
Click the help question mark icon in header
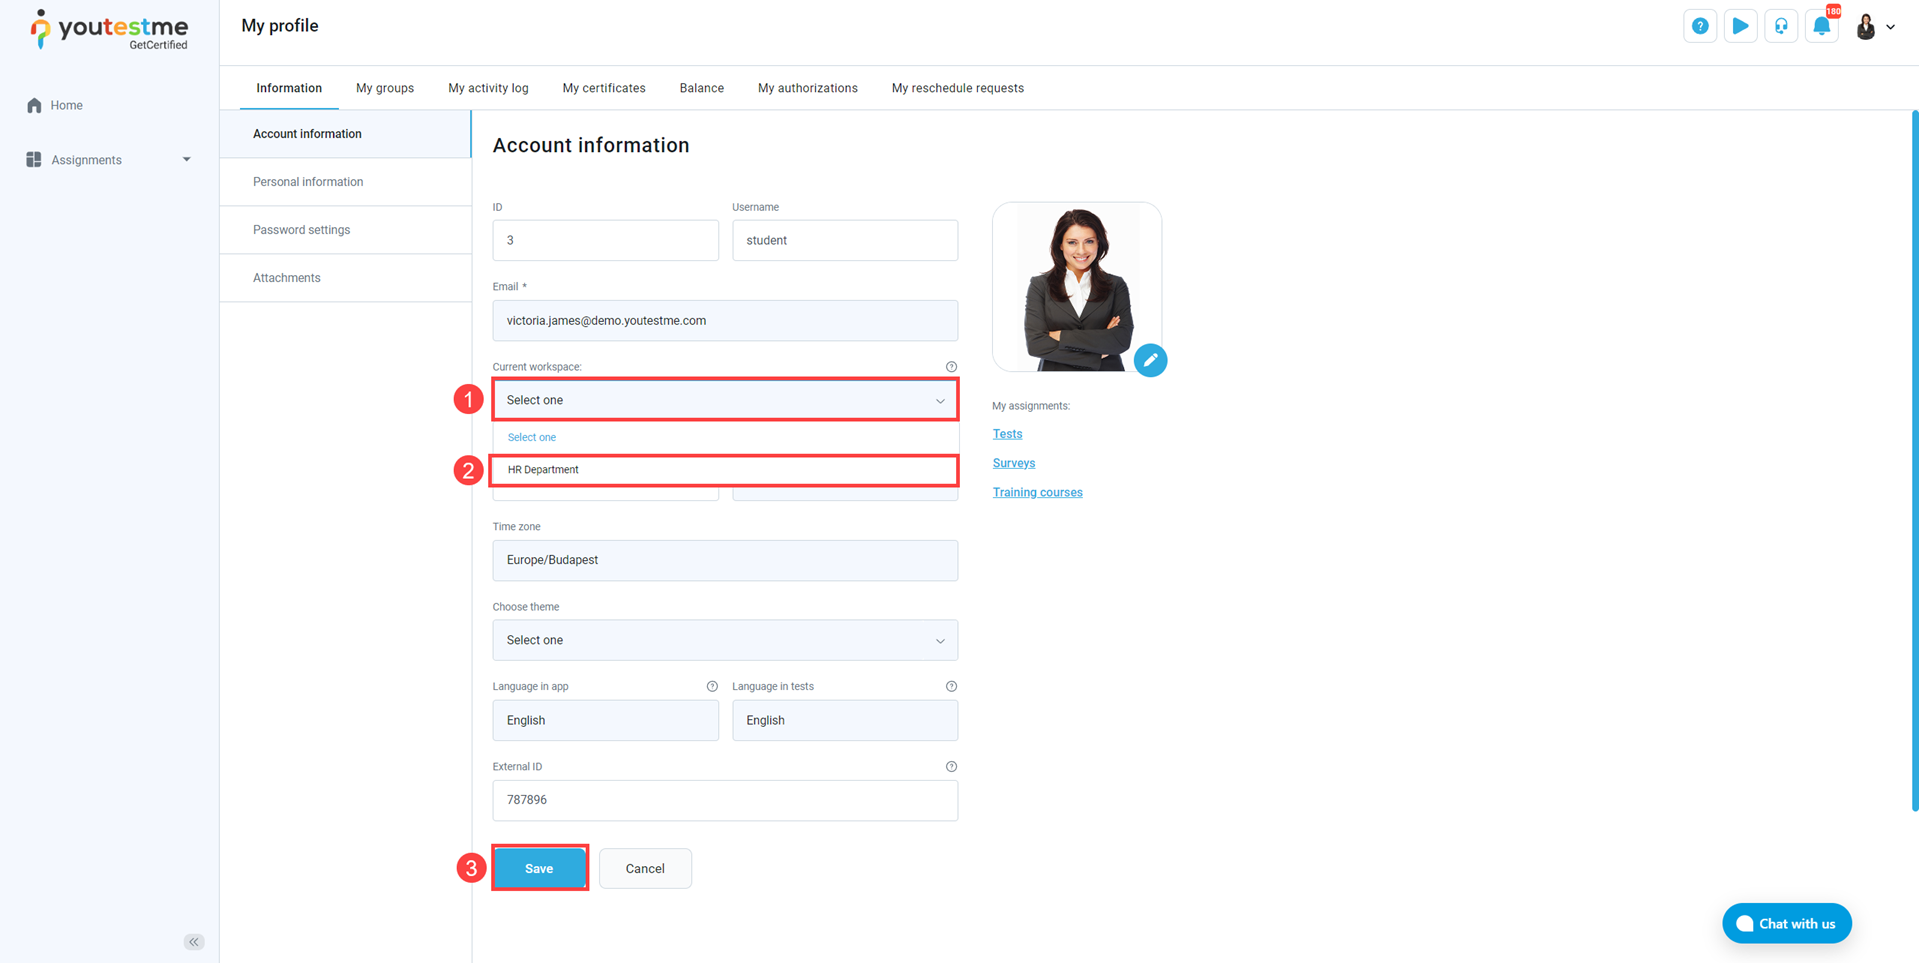1699,27
